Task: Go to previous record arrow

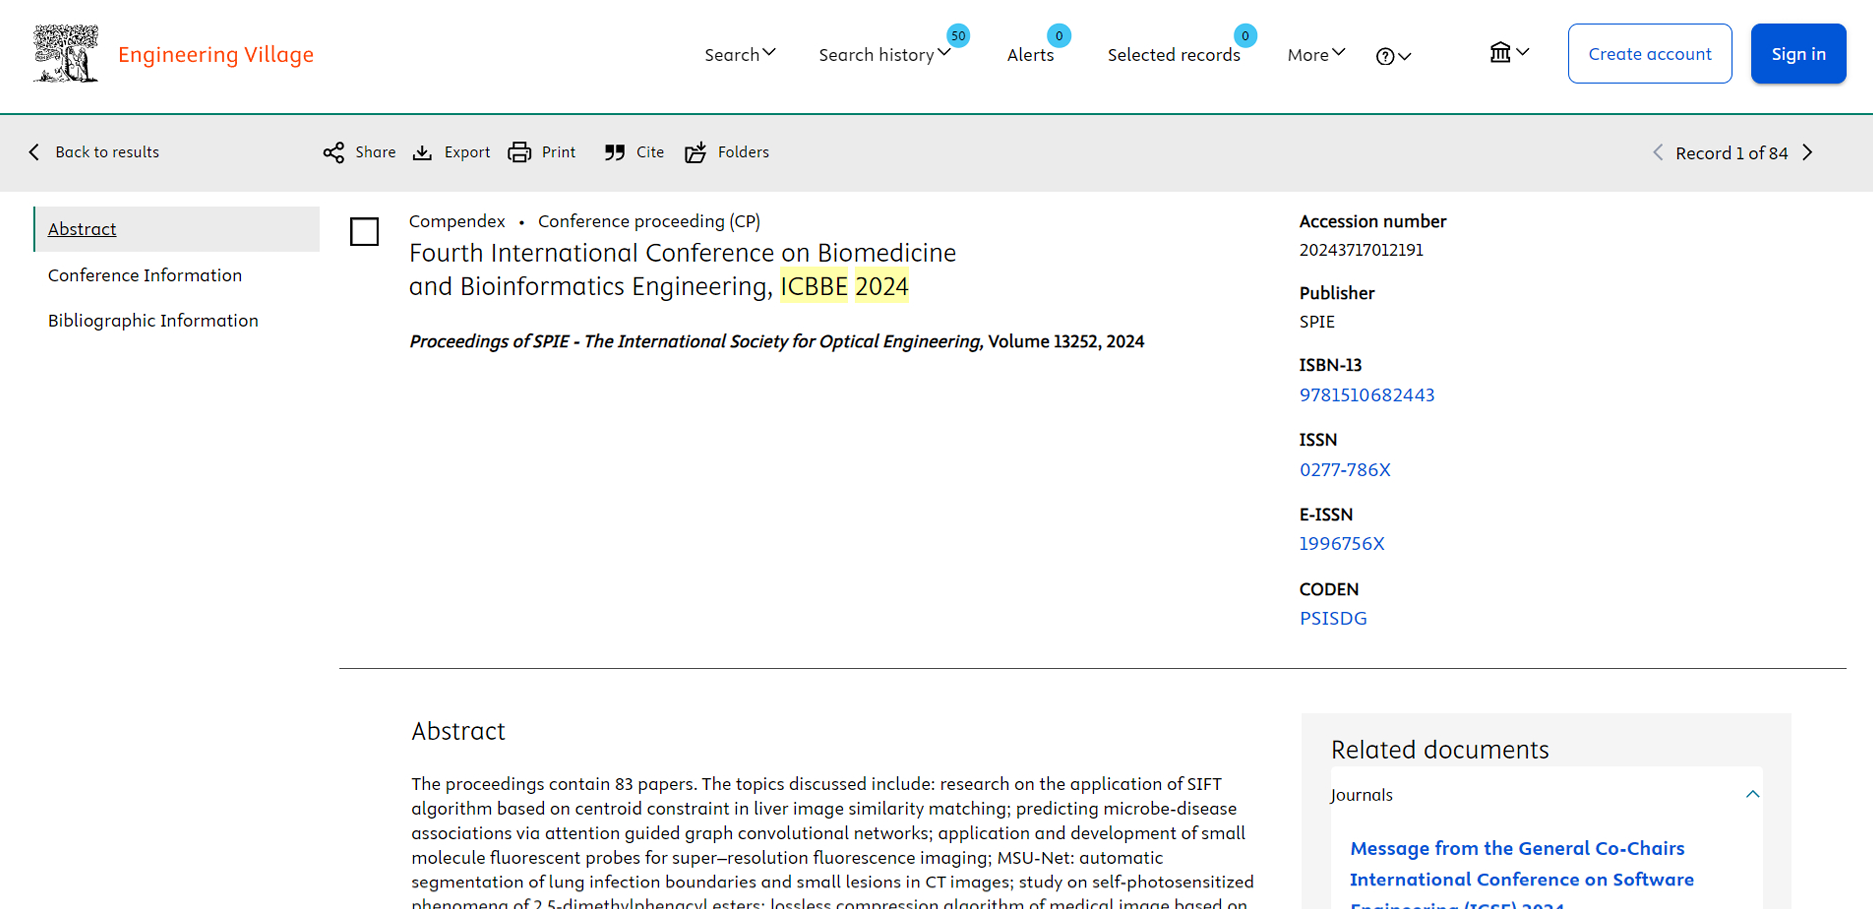Action: coord(1658,153)
